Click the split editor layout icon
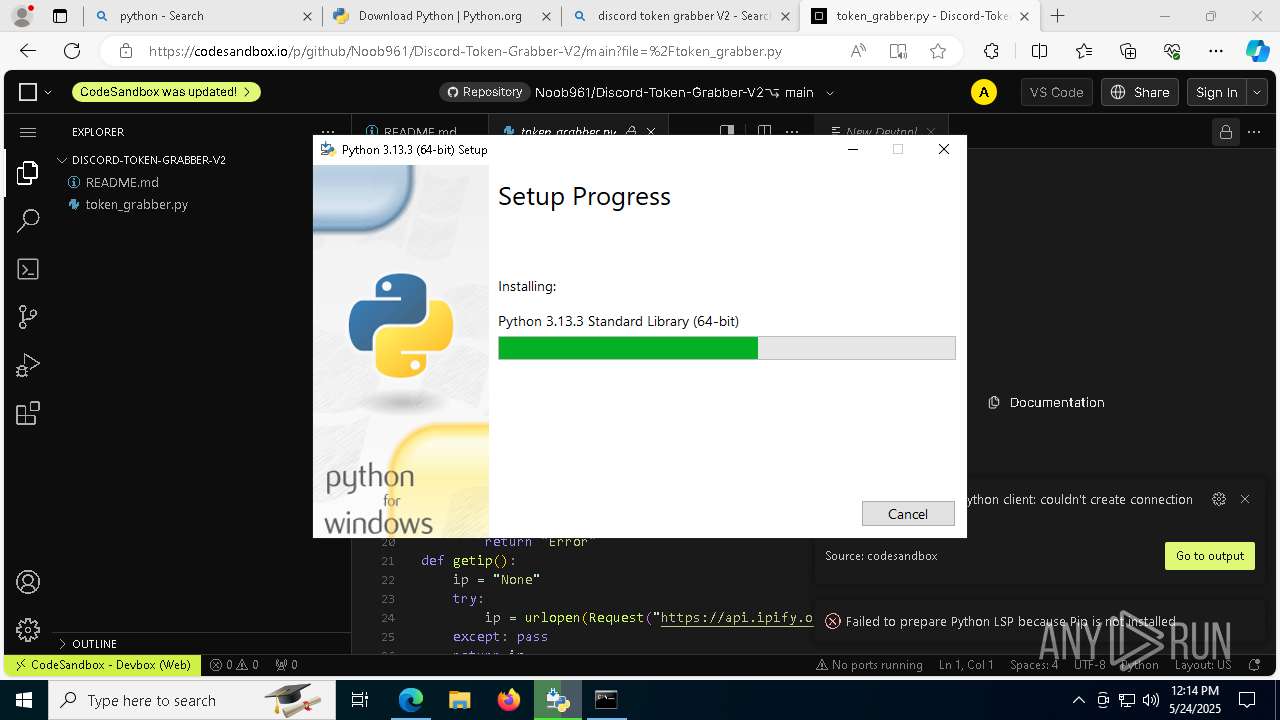The width and height of the screenshot is (1280, 720). pyautogui.click(x=764, y=132)
